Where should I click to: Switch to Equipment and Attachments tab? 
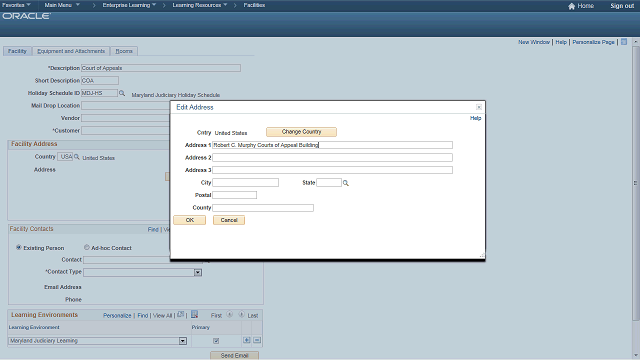coord(71,51)
